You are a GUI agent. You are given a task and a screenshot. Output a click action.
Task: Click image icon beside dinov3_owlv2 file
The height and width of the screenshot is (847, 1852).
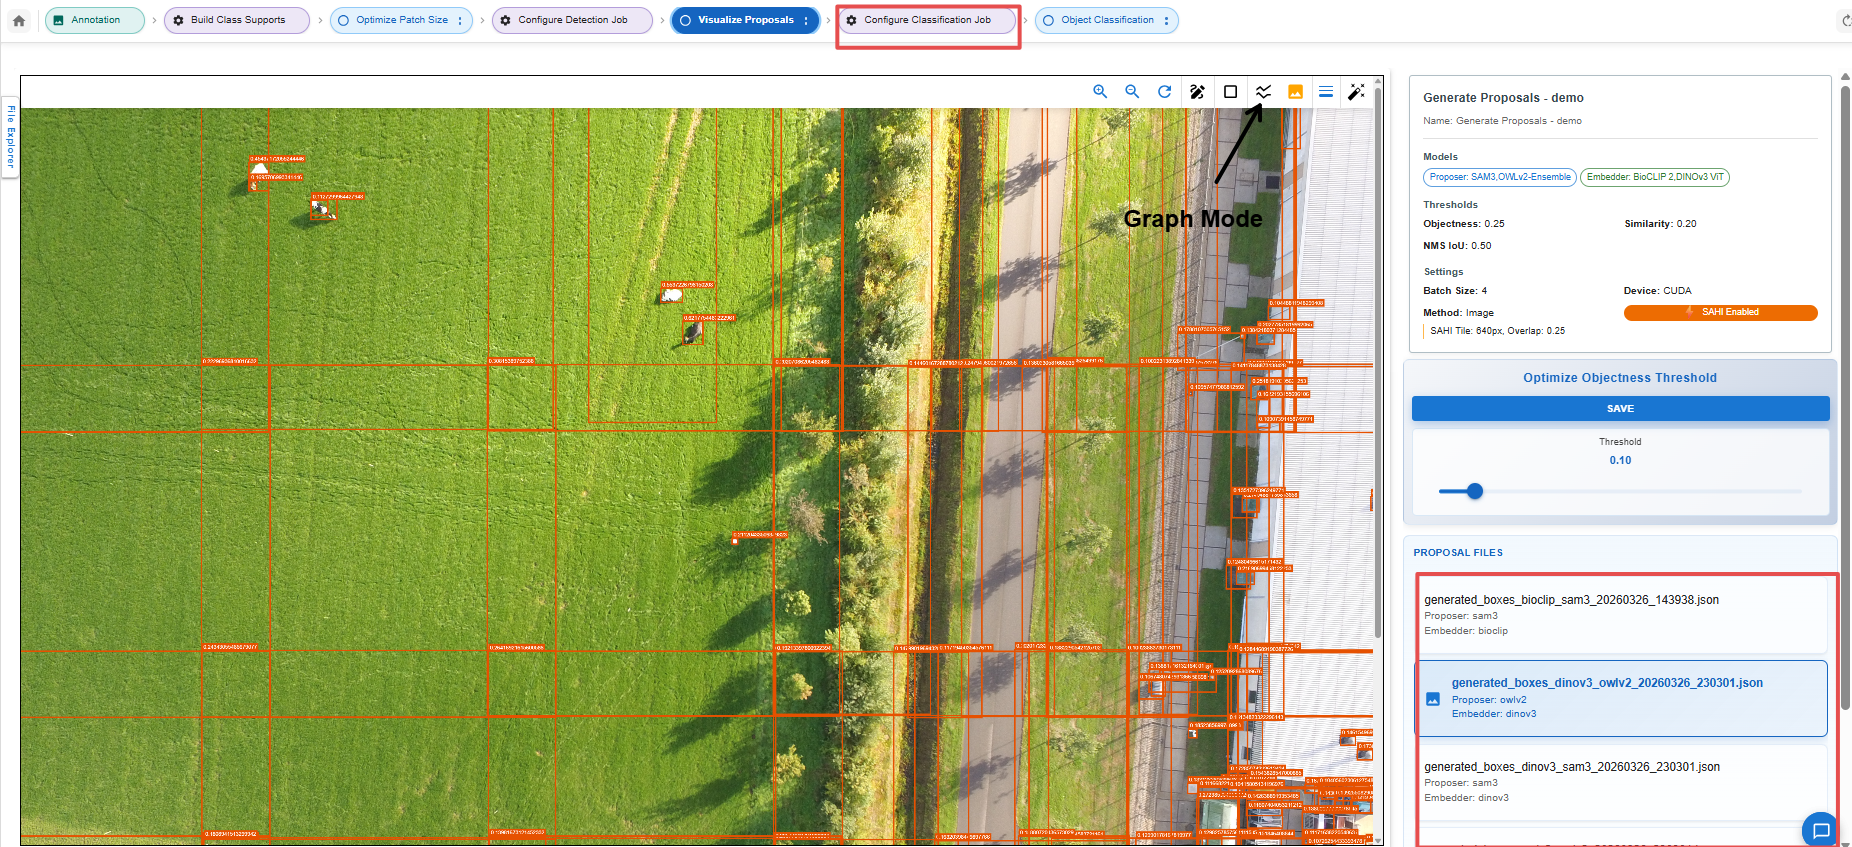[1433, 699]
